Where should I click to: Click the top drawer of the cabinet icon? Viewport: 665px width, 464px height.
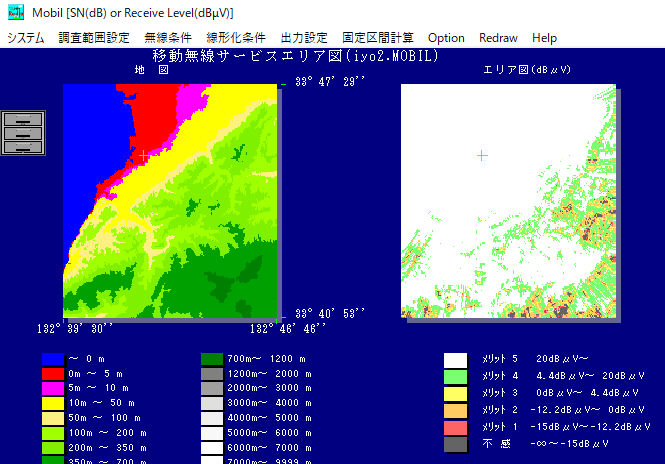24,119
